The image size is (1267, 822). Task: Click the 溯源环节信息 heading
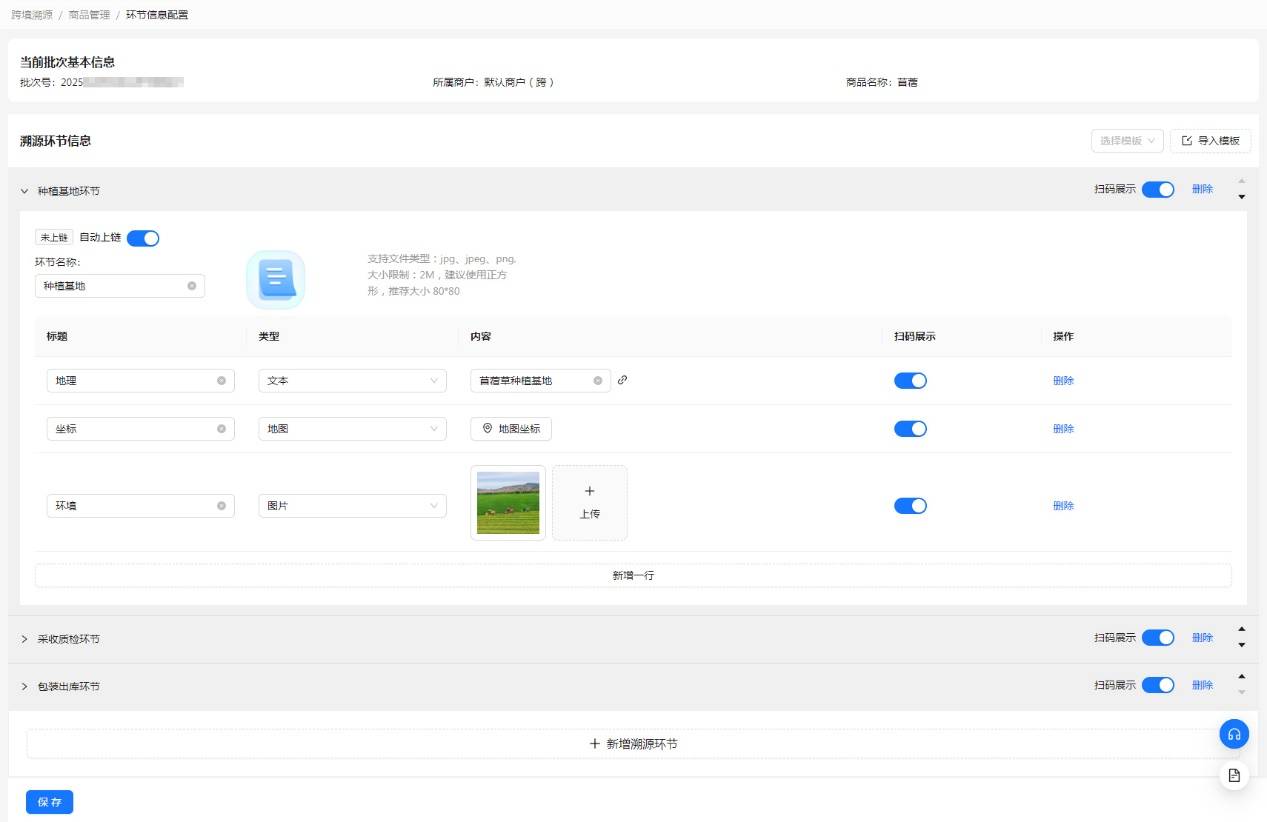pyautogui.click(x=56, y=141)
